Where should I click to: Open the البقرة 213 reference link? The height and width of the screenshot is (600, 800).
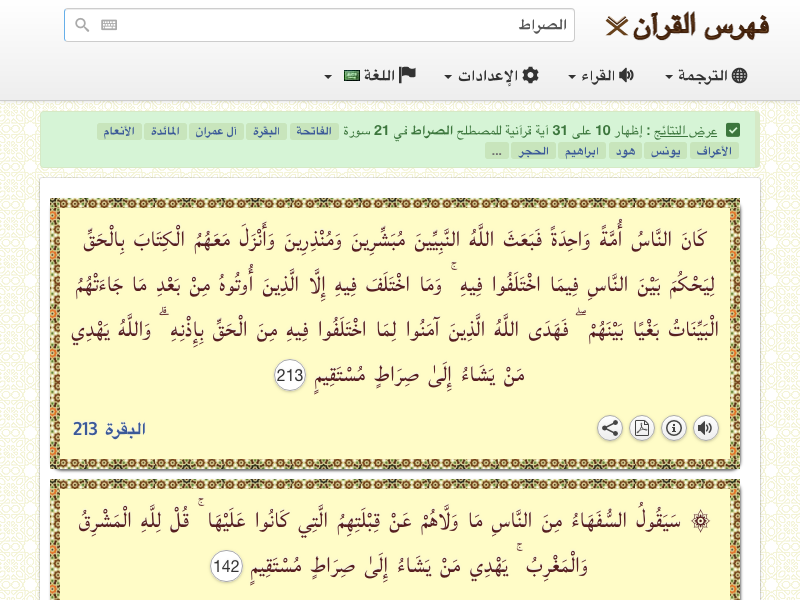(109, 429)
